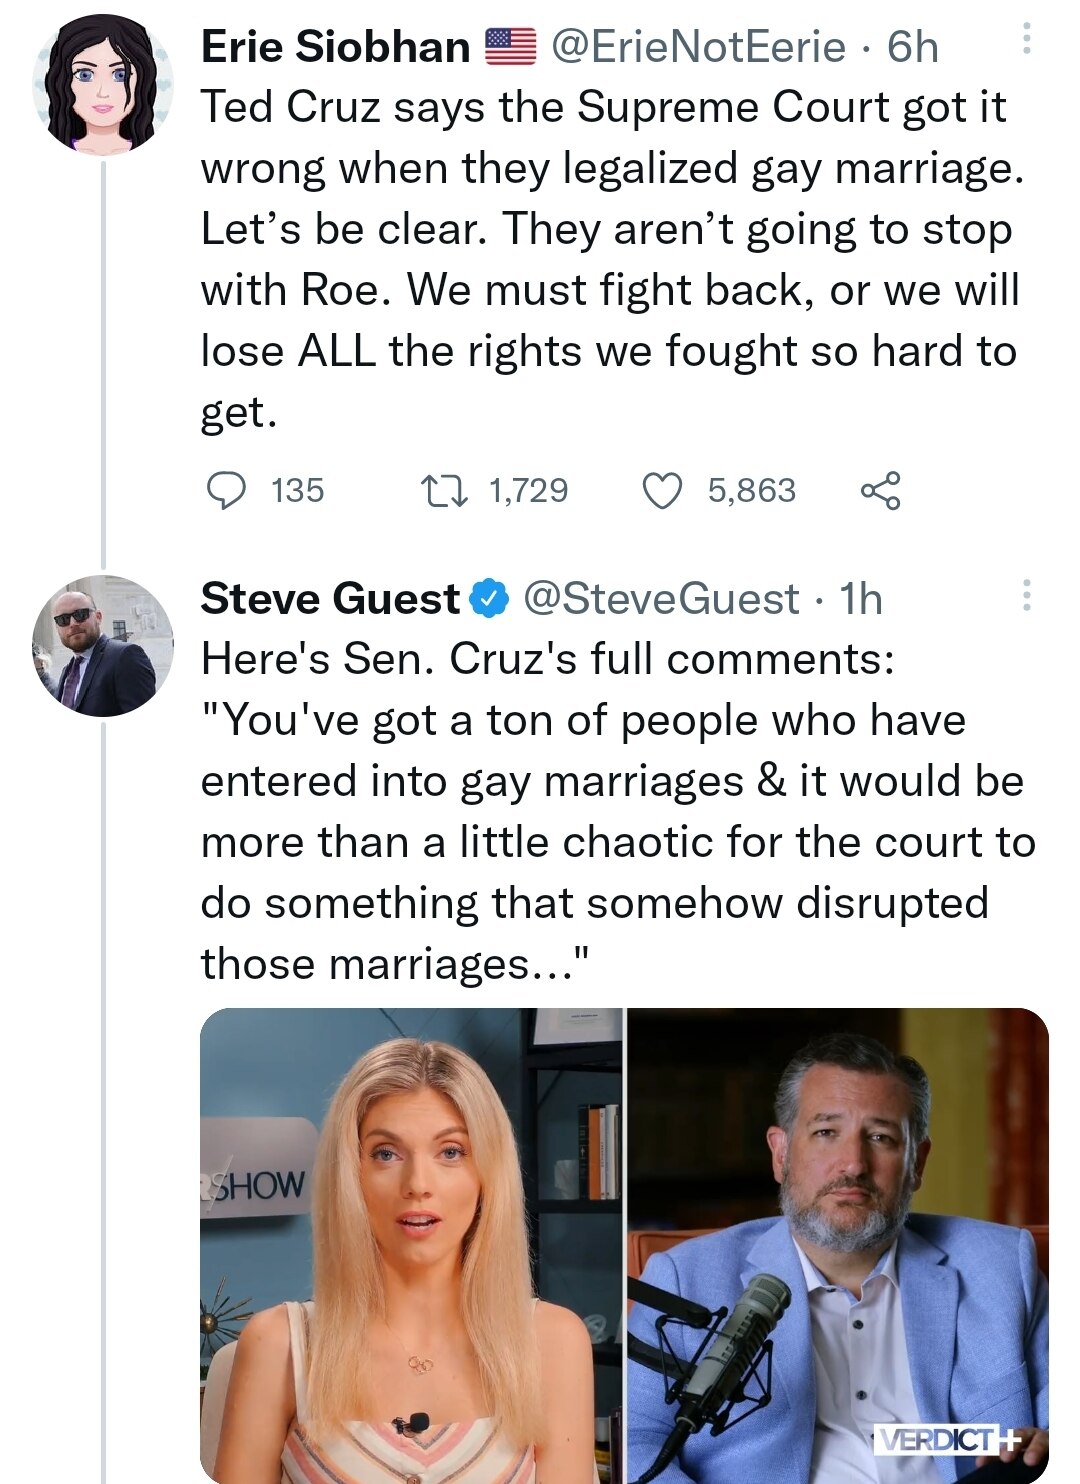Image resolution: width=1080 pixels, height=1484 pixels.
Task: Click the Erie Siobhan display name
Action: [x=335, y=47]
